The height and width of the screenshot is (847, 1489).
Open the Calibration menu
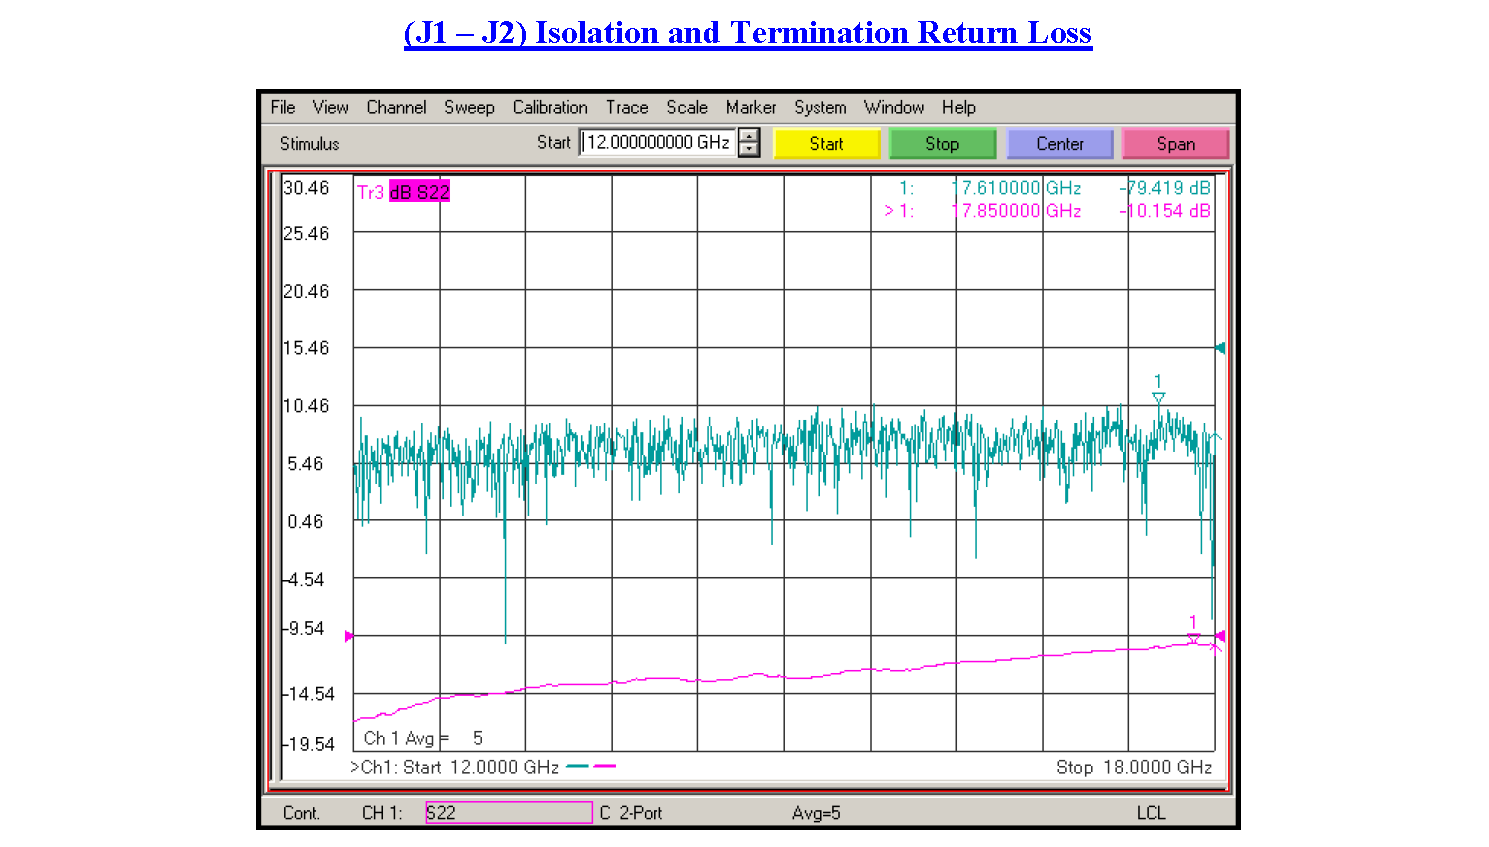click(x=549, y=107)
